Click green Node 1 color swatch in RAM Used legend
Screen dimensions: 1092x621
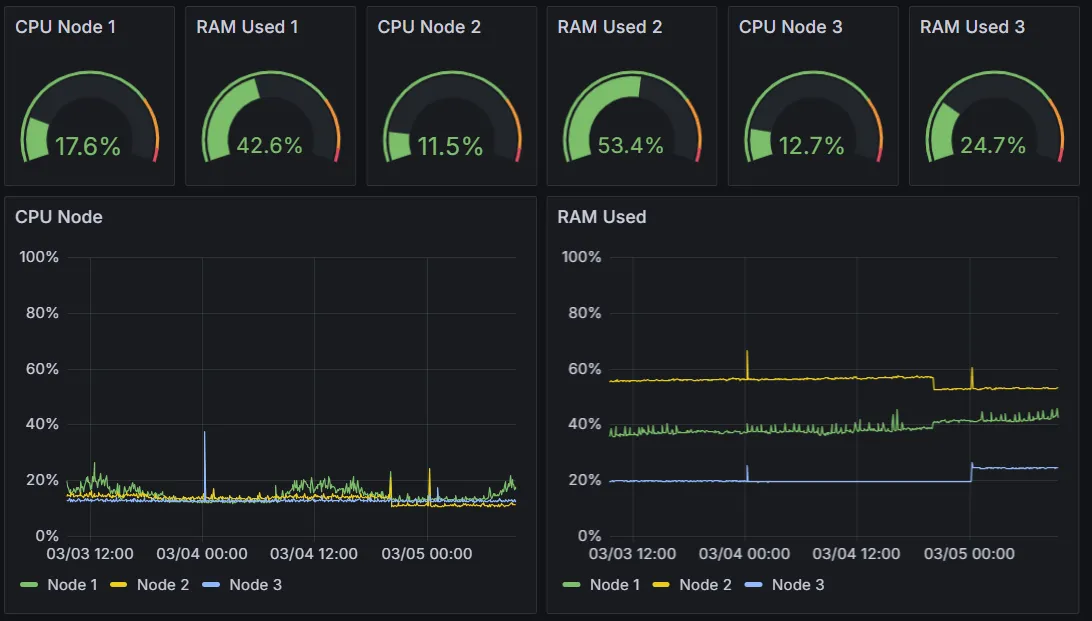click(572, 585)
